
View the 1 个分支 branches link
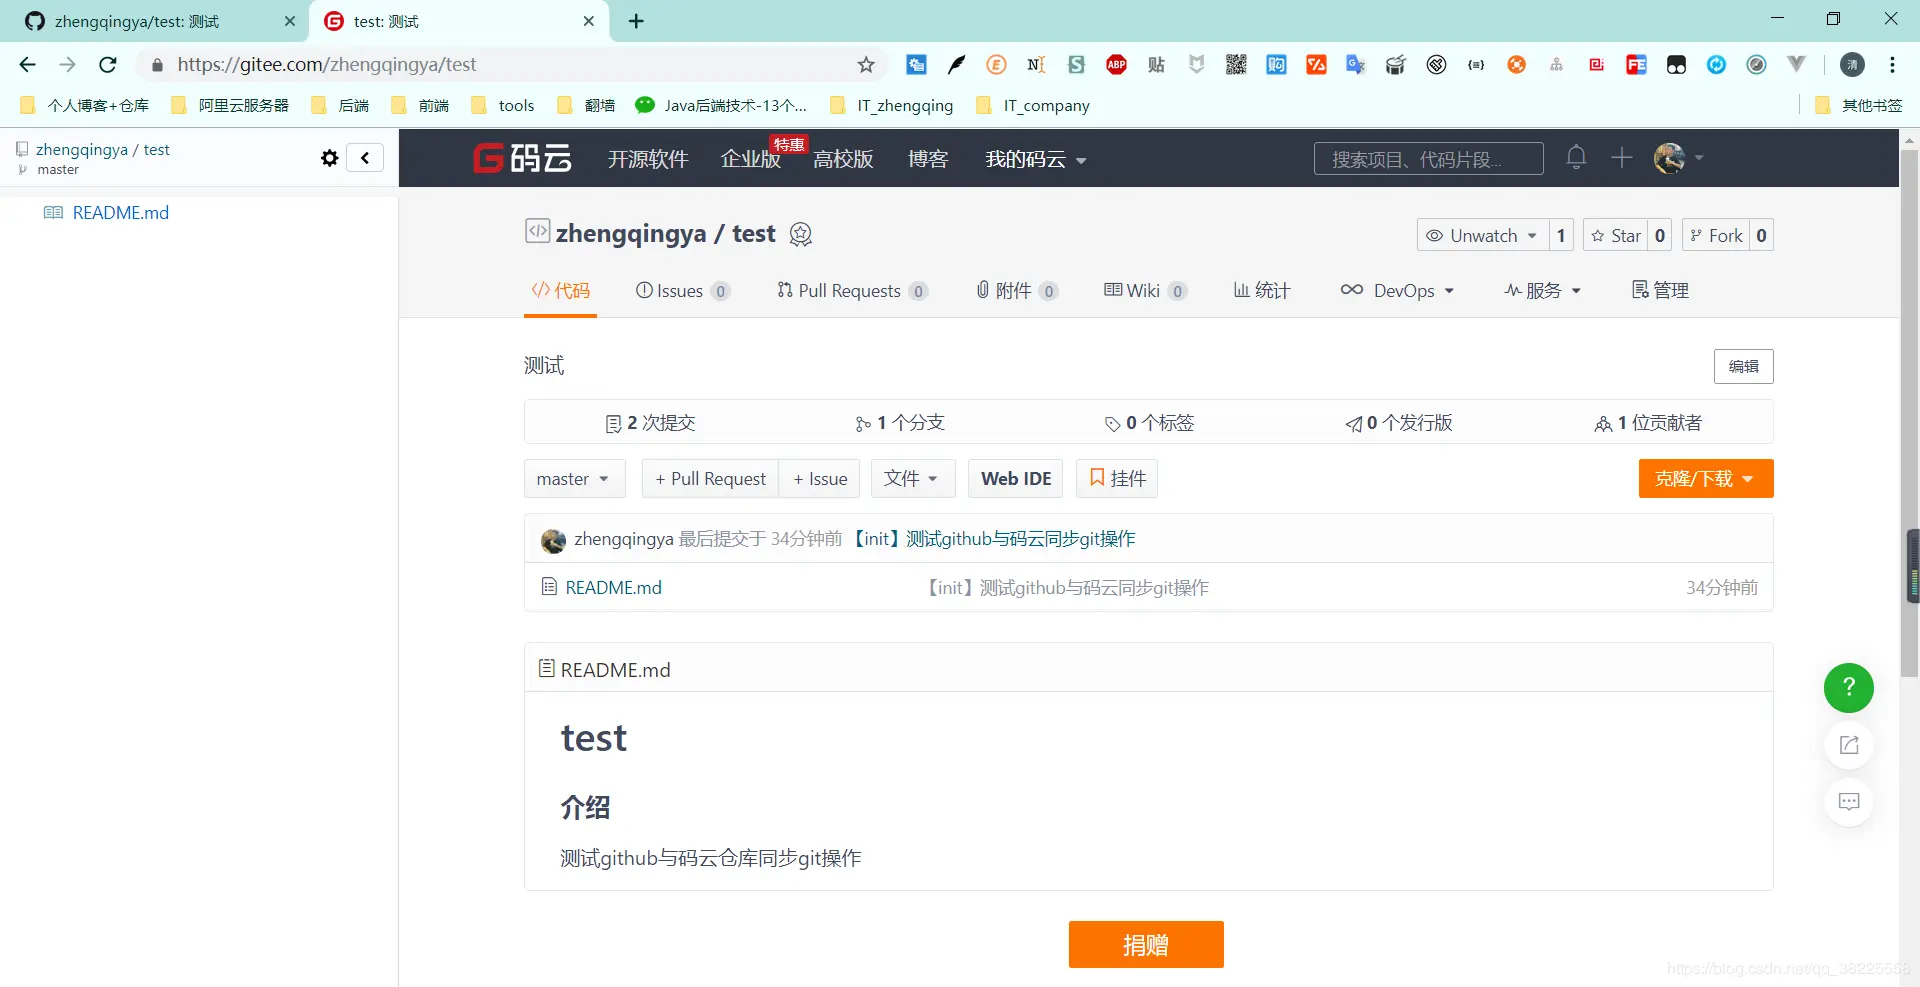[900, 423]
